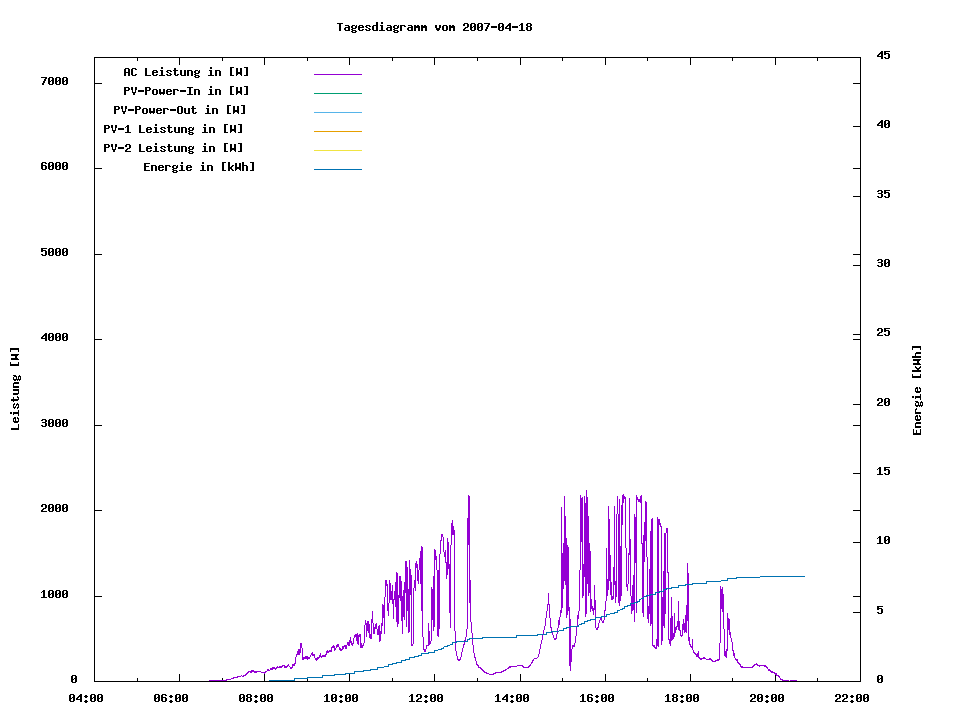Viewport: 960px width, 720px height.
Task: Click the 16:00 time axis label
Action: [x=596, y=698]
